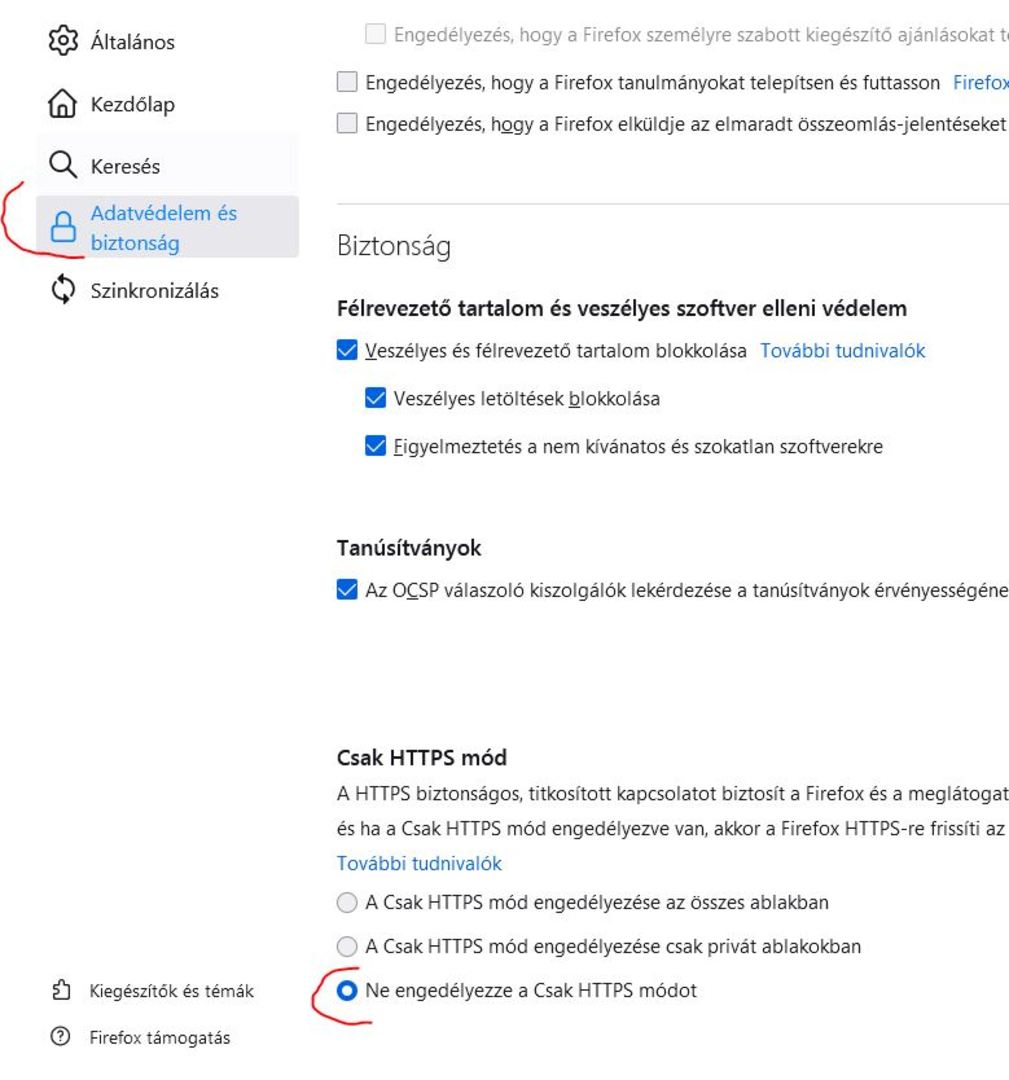Disable Figyelmeztetés a nem kívánatos szoftverekre
The image size is (1009, 1080).
pyautogui.click(x=376, y=447)
